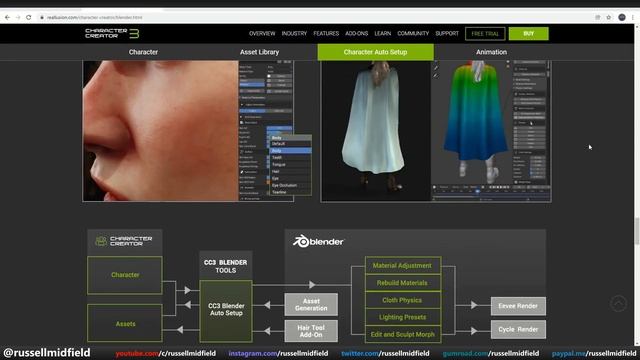
Task: Click the Character Creator 3 logo
Action: [x=112, y=33]
